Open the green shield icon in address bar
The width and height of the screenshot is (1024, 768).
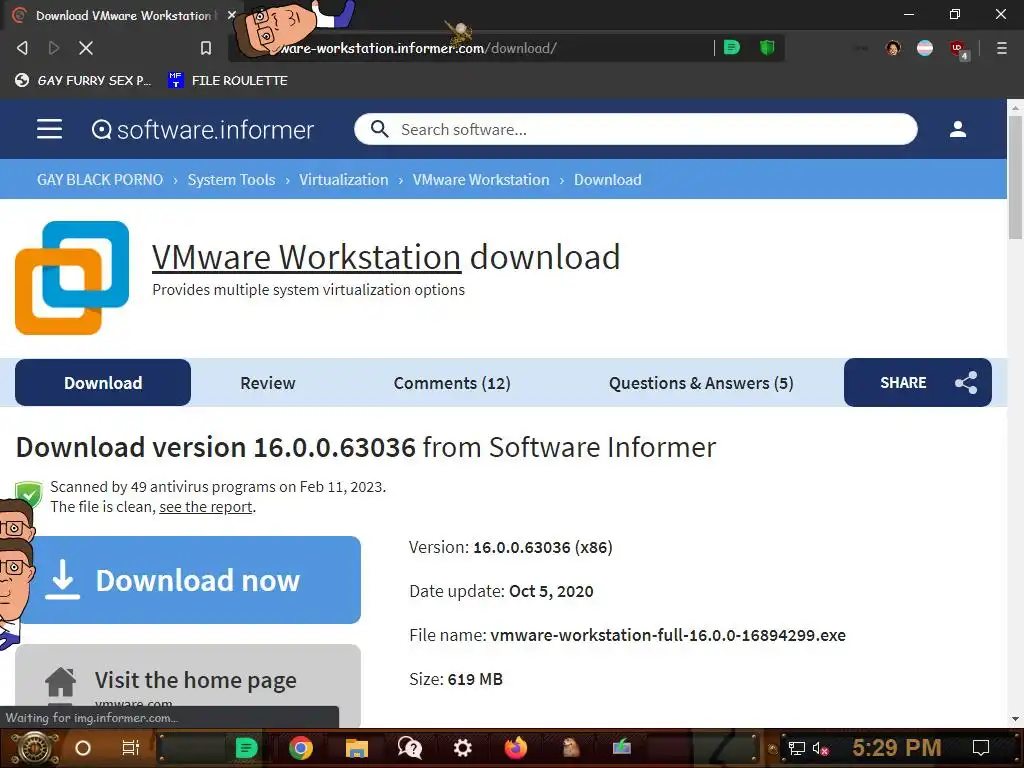click(767, 48)
